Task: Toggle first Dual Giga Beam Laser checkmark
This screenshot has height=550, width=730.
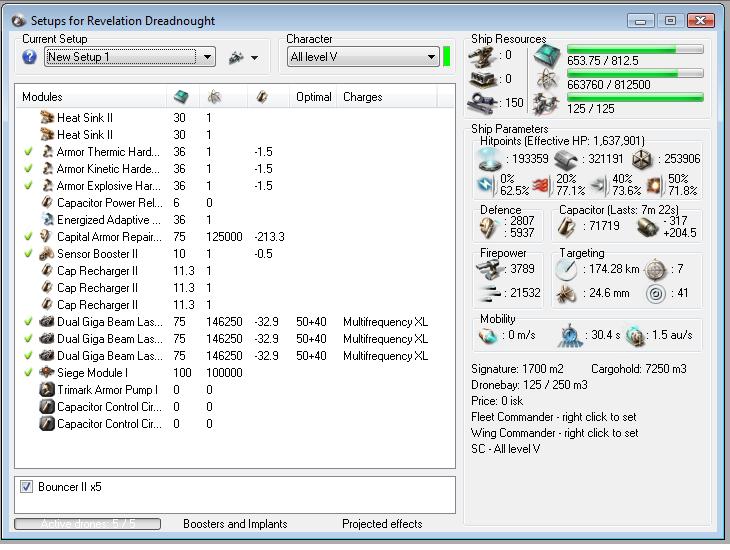Action: point(28,321)
